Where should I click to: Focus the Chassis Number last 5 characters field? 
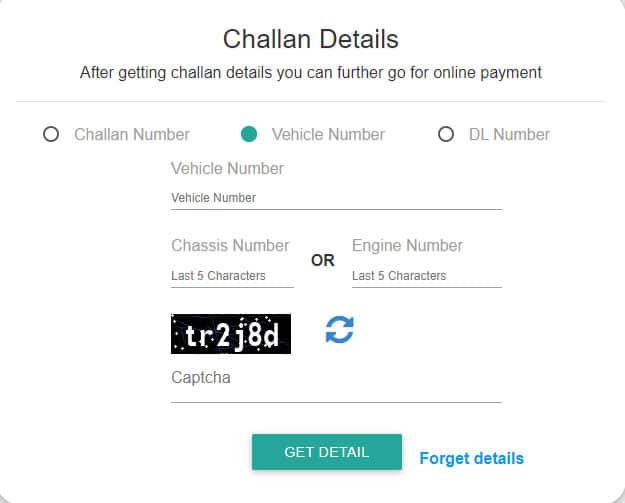click(232, 276)
